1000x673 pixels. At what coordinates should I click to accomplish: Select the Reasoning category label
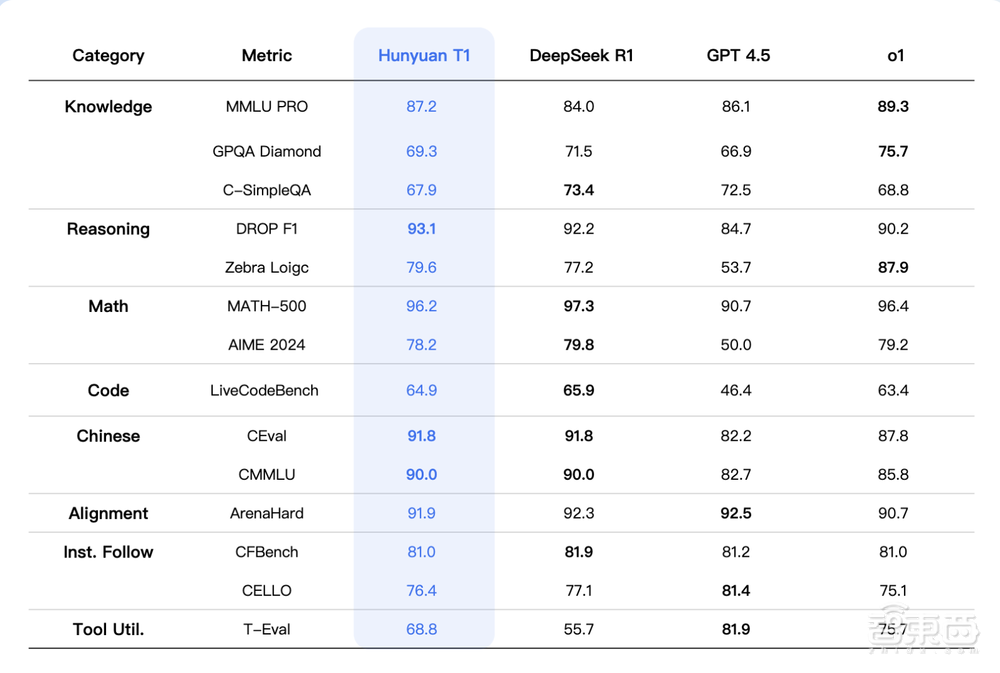click(108, 229)
